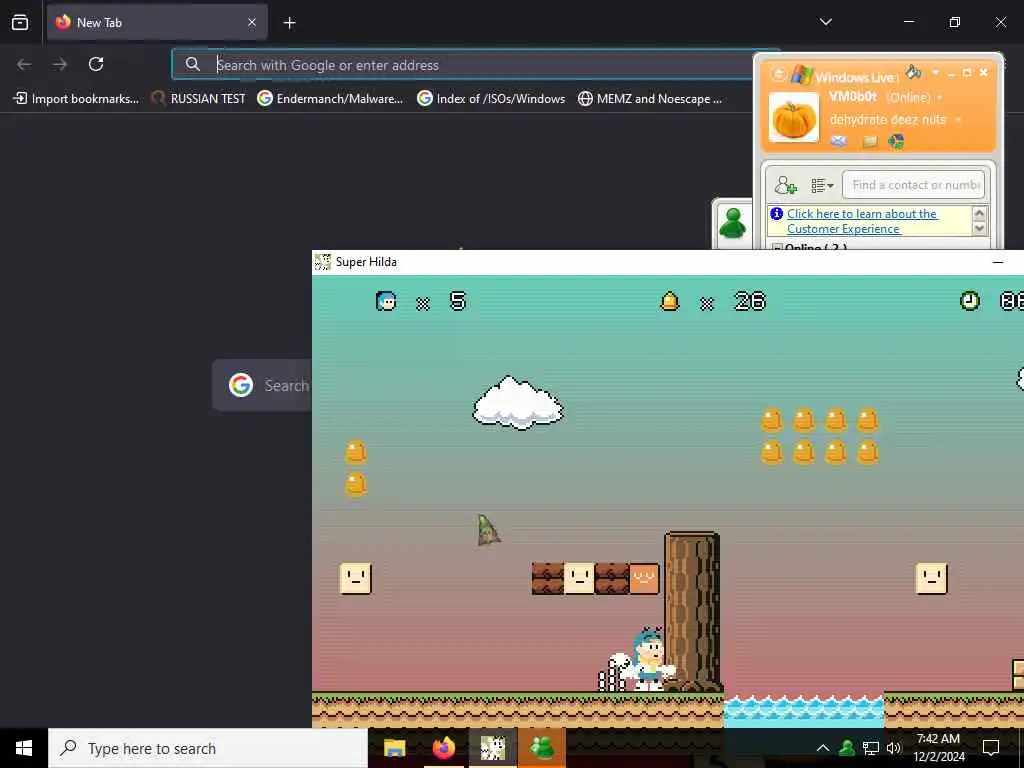Open Windows notification center icon
This screenshot has width=1024, height=768.
point(991,748)
